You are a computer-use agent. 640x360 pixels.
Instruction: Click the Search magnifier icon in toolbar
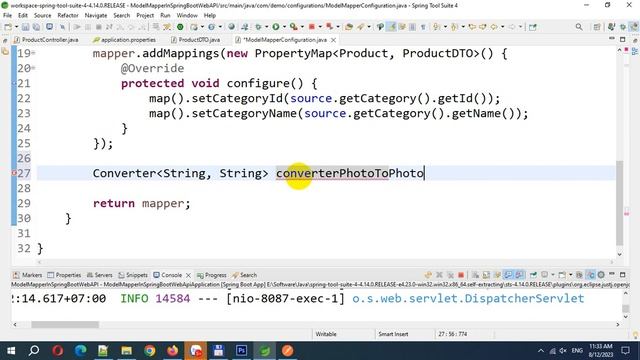[x=579, y=27]
